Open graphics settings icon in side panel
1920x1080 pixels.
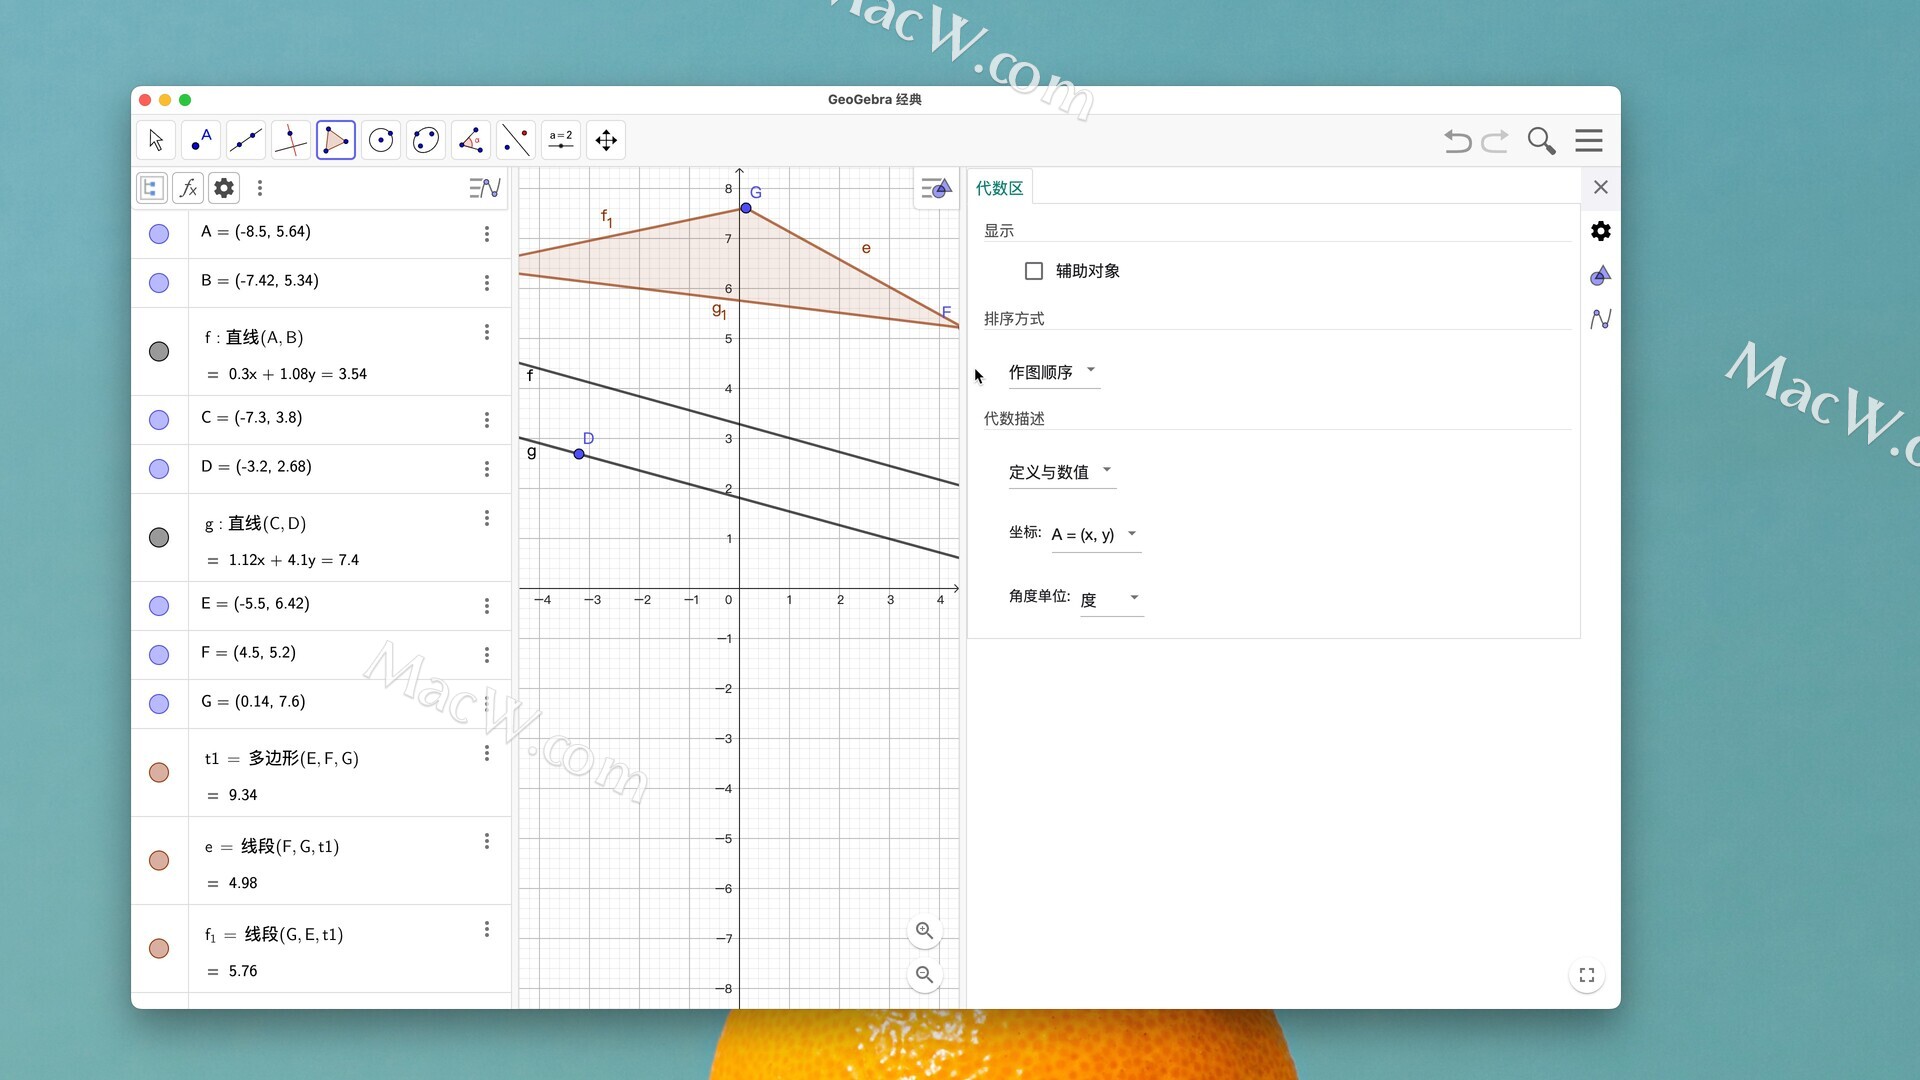[x=1601, y=275]
